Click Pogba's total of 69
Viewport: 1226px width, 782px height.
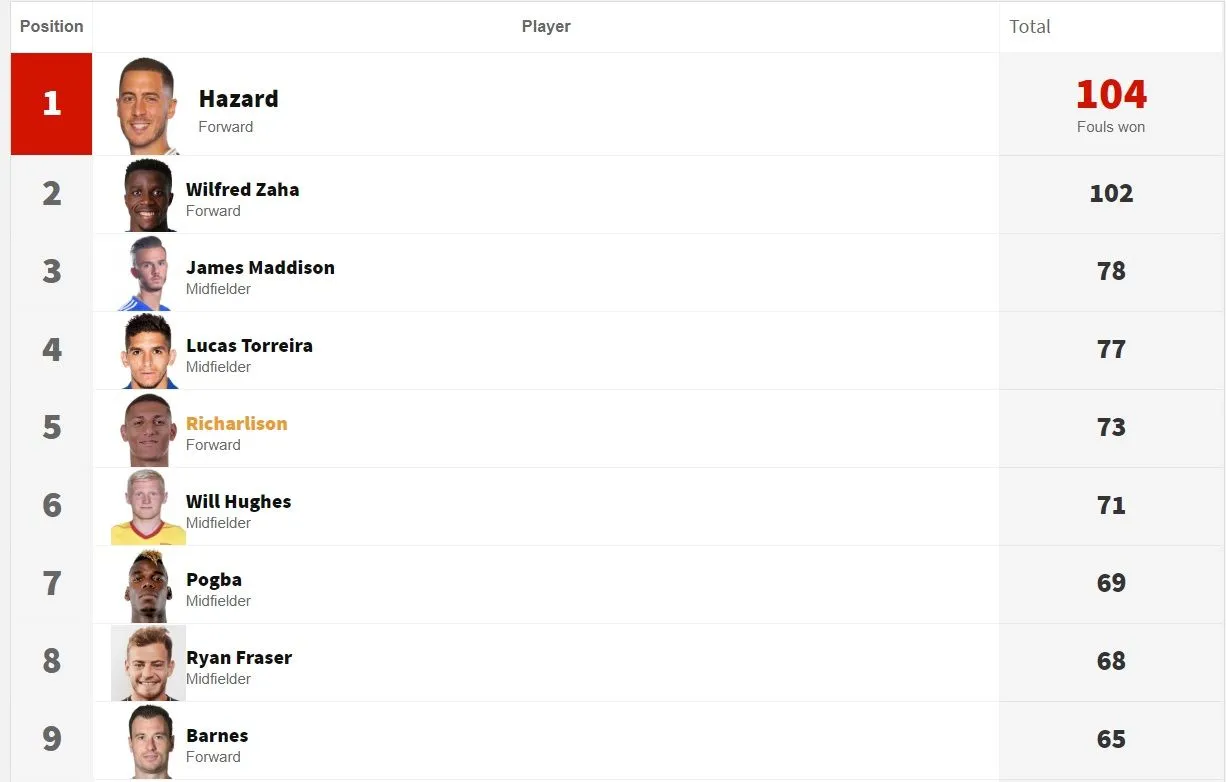1111,583
